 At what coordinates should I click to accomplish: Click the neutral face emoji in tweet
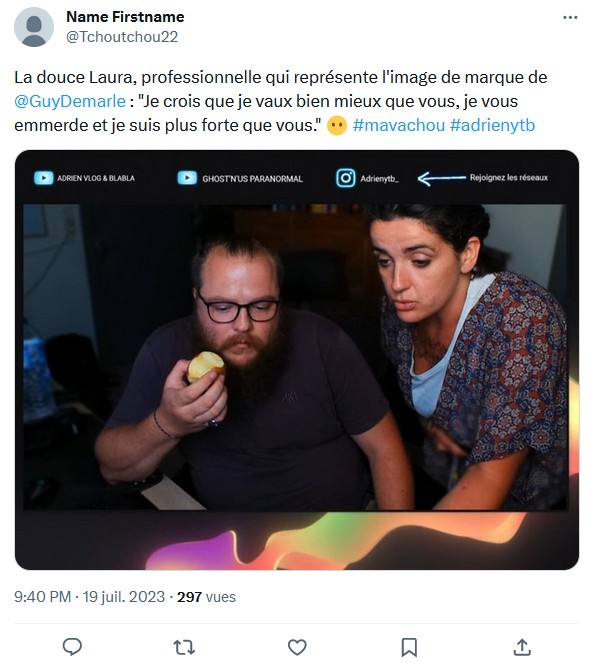coord(337,126)
